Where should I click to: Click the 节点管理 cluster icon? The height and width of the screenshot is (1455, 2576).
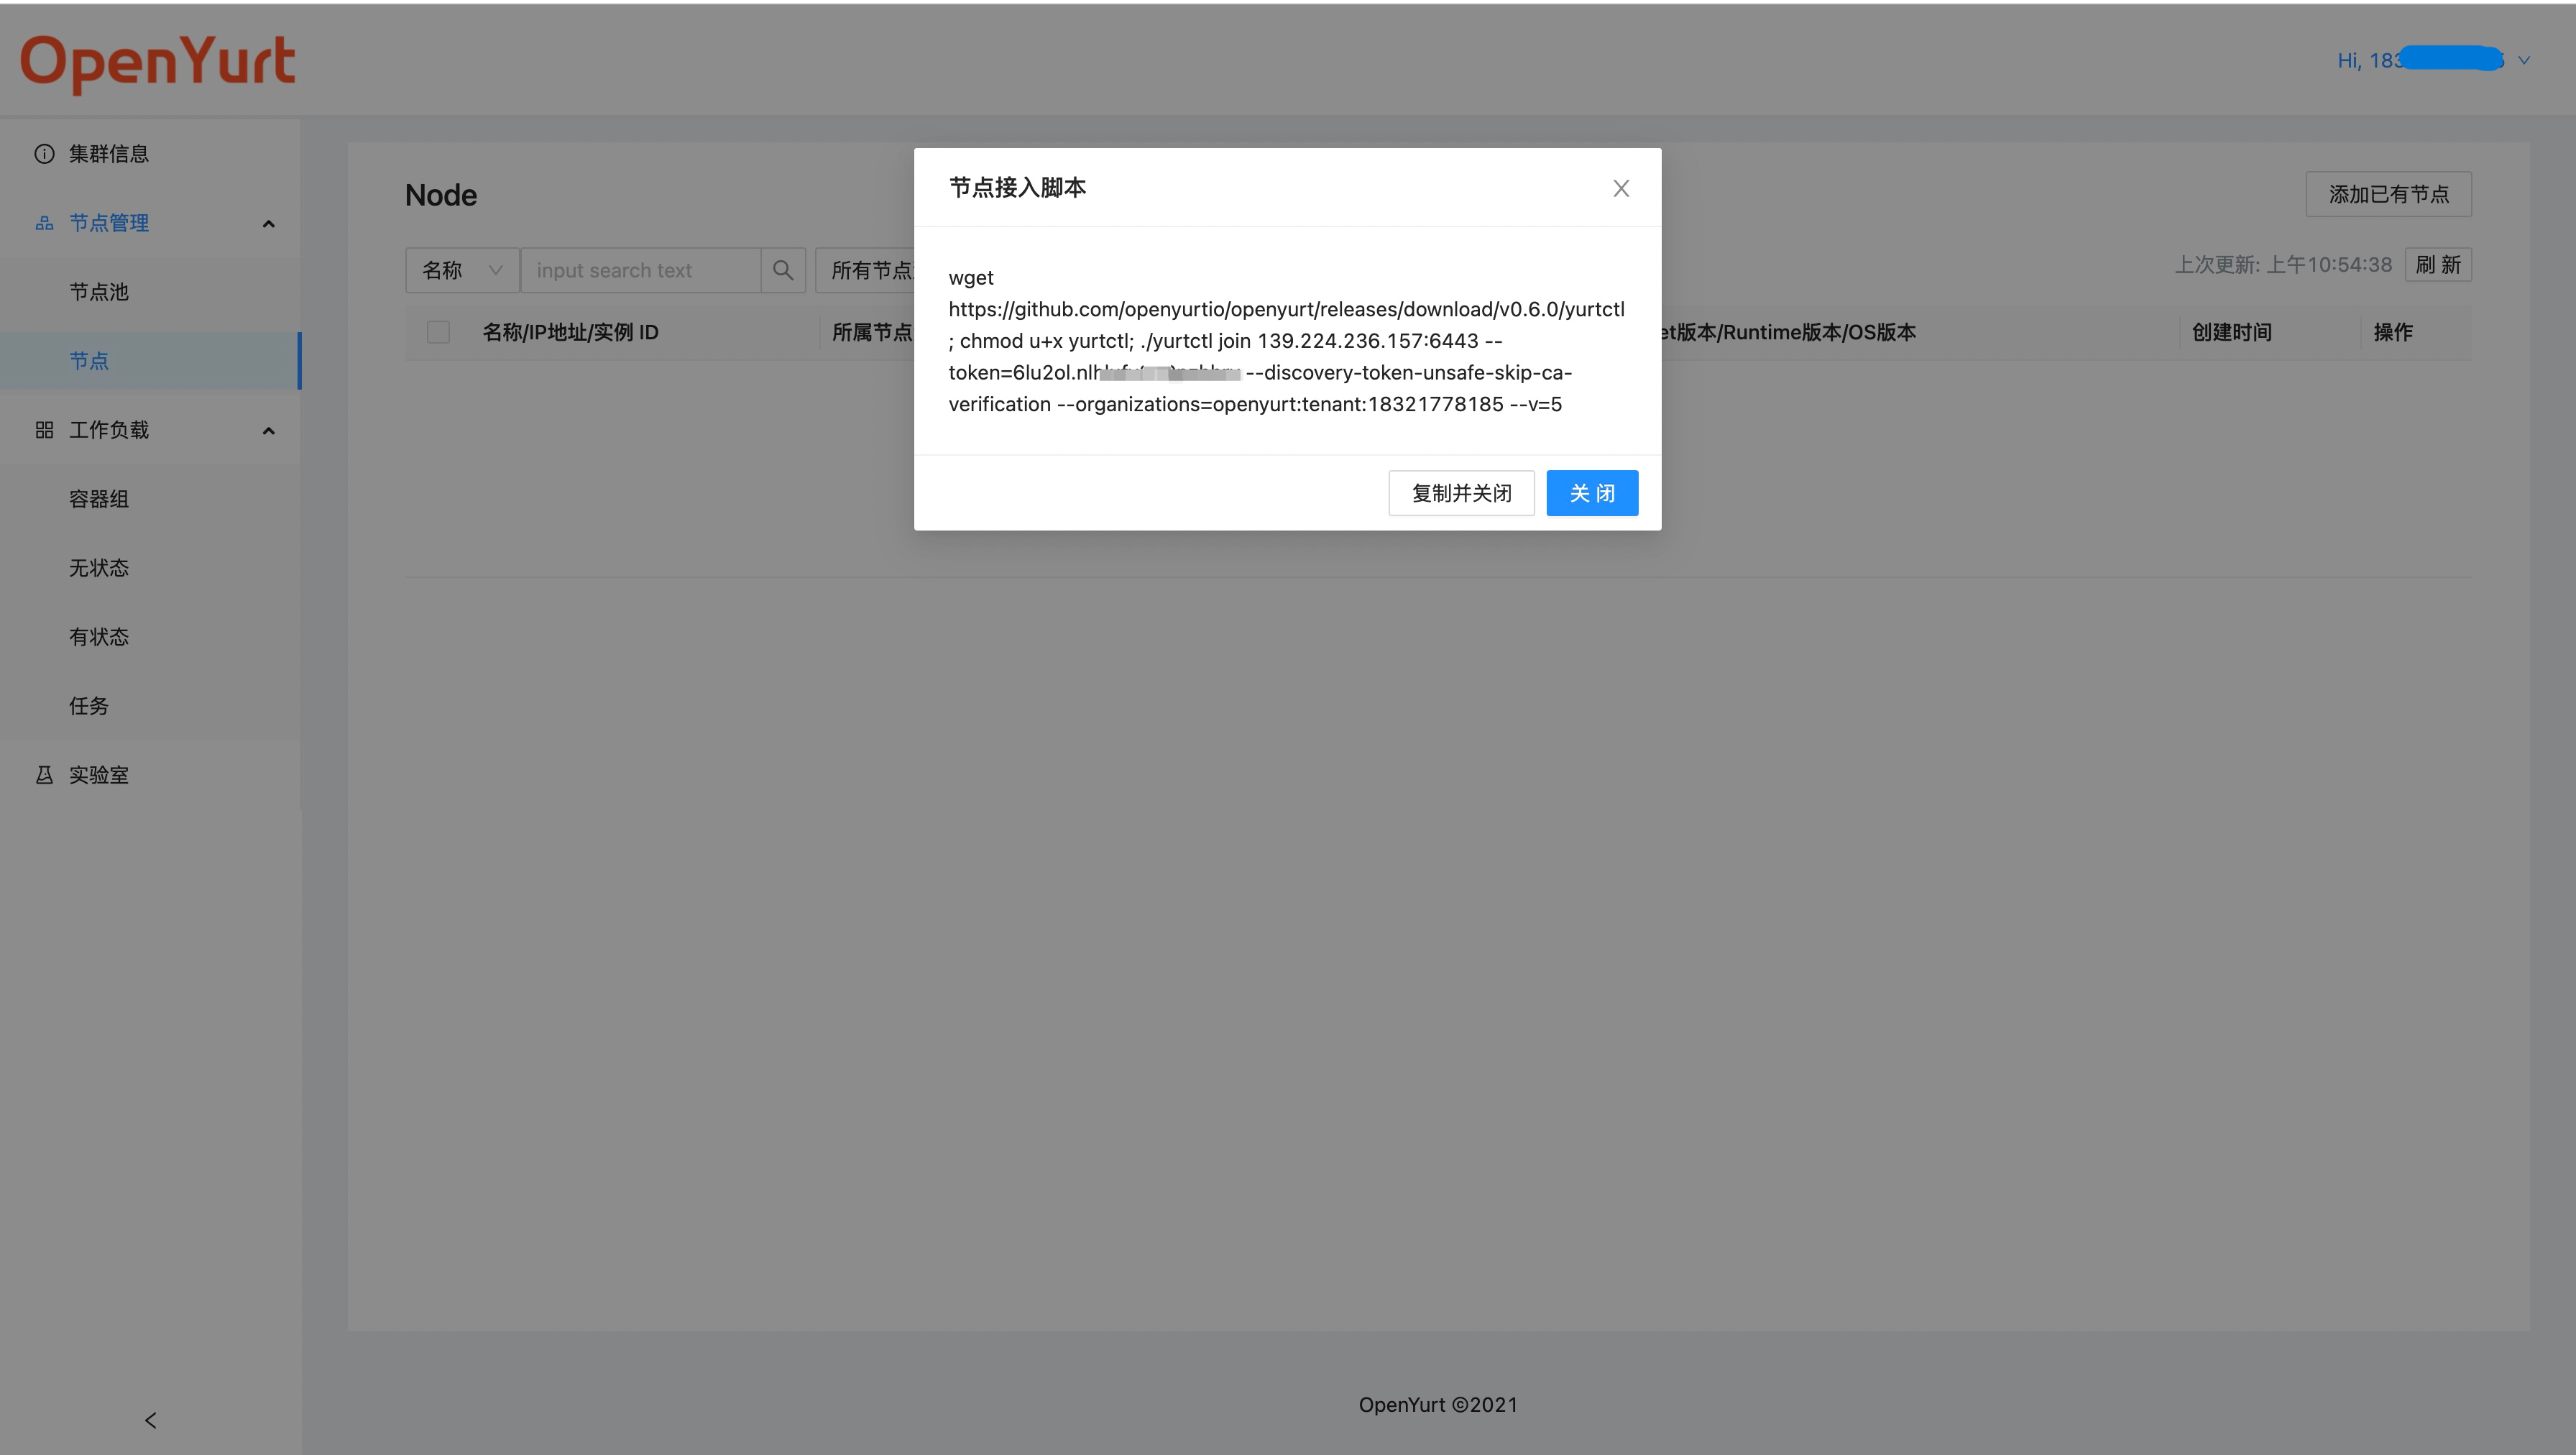[44, 223]
